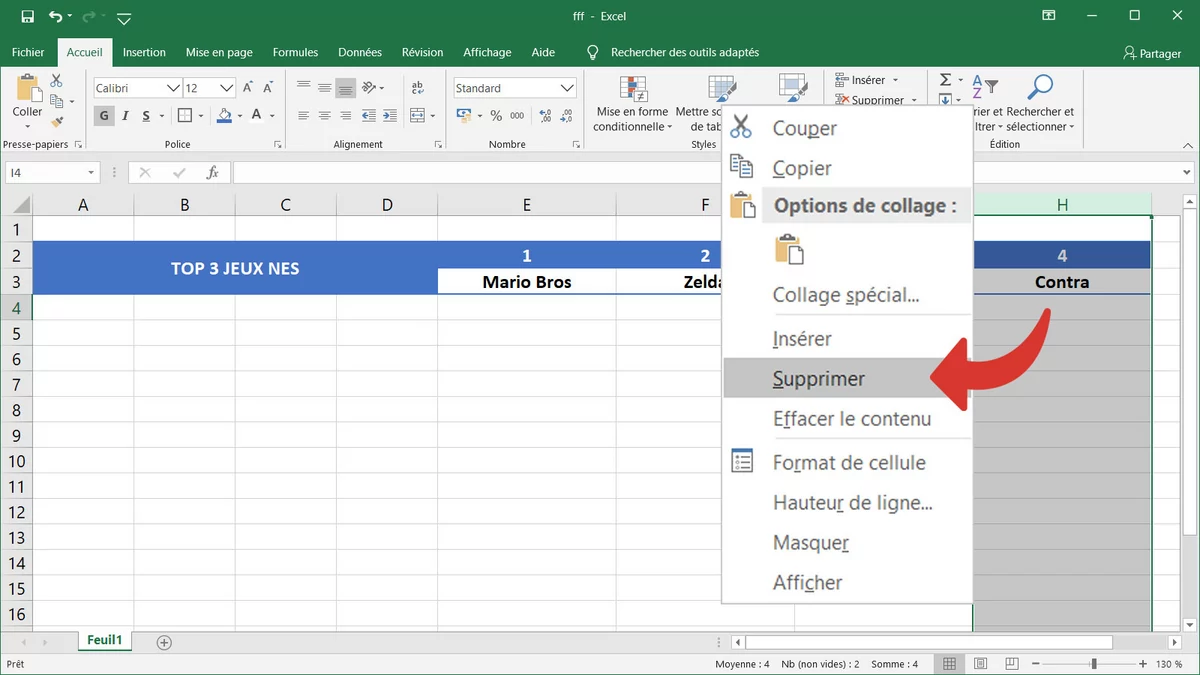Open Nombre dialog launcher
The width and height of the screenshot is (1200, 675).
click(575, 145)
